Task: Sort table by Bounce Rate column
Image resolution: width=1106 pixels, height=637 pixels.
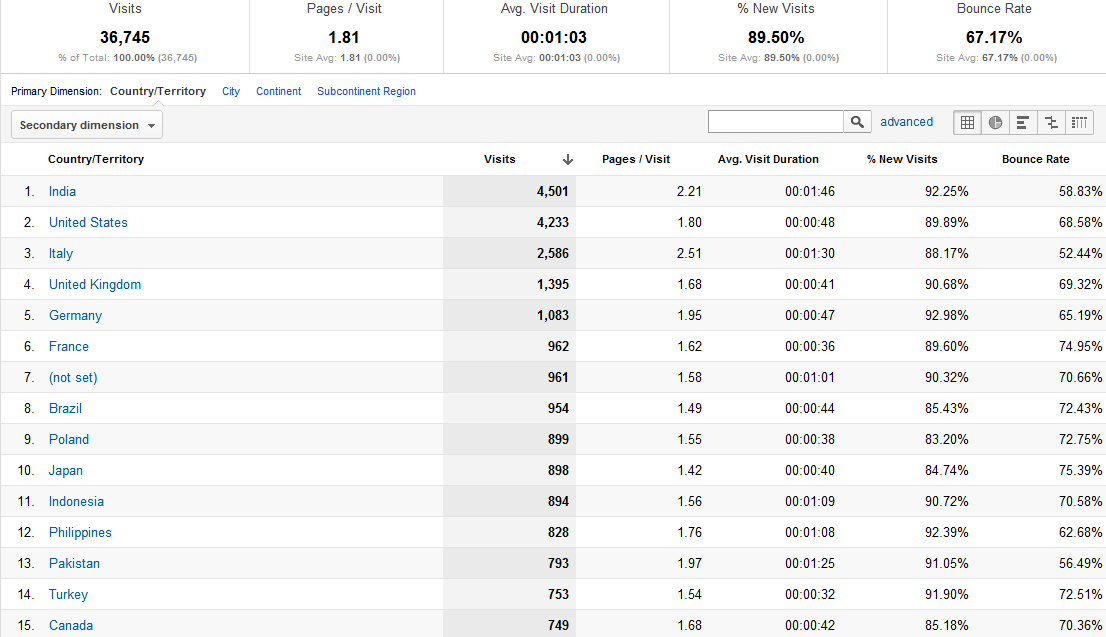Action: [1035, 159]
